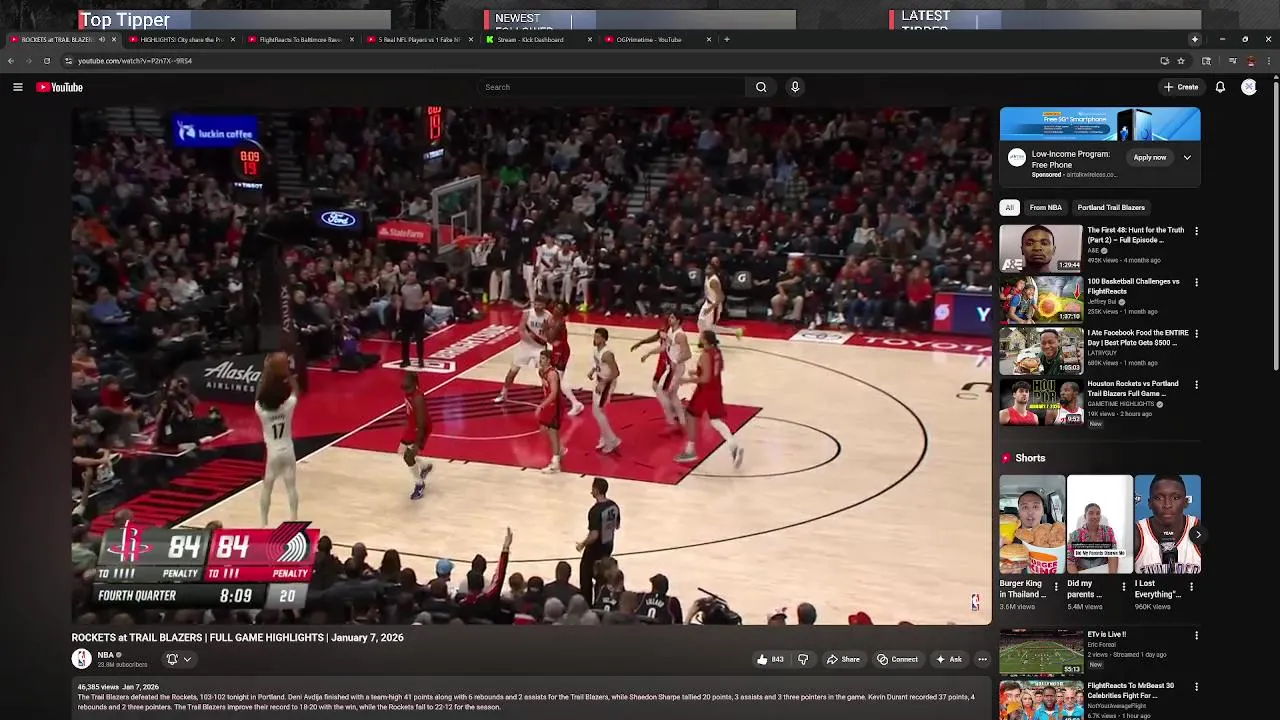Image resolution: width=1280 pixels, height=720 pixels.
Task: Open the 'Burger King in Thailand' short
Action: pos(1032,524)
